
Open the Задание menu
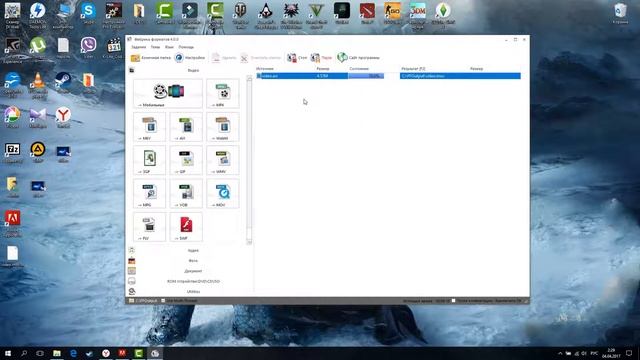coord(139,47)
